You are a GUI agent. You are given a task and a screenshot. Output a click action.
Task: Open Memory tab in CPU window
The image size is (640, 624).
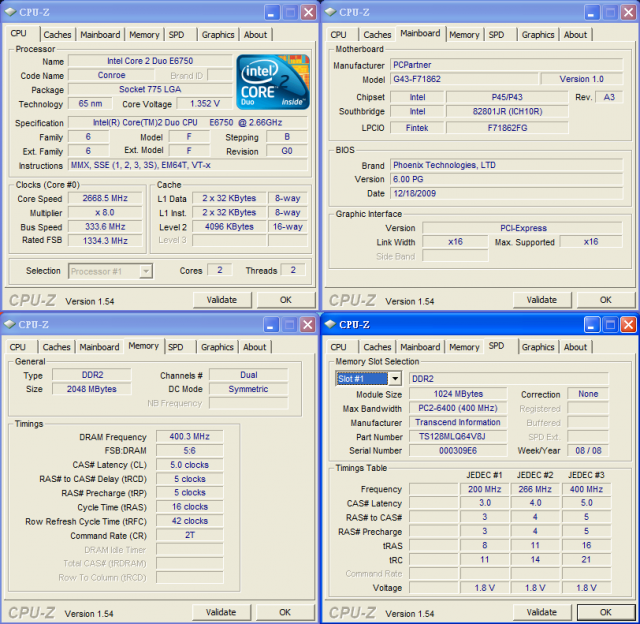[x=144, y=35]
